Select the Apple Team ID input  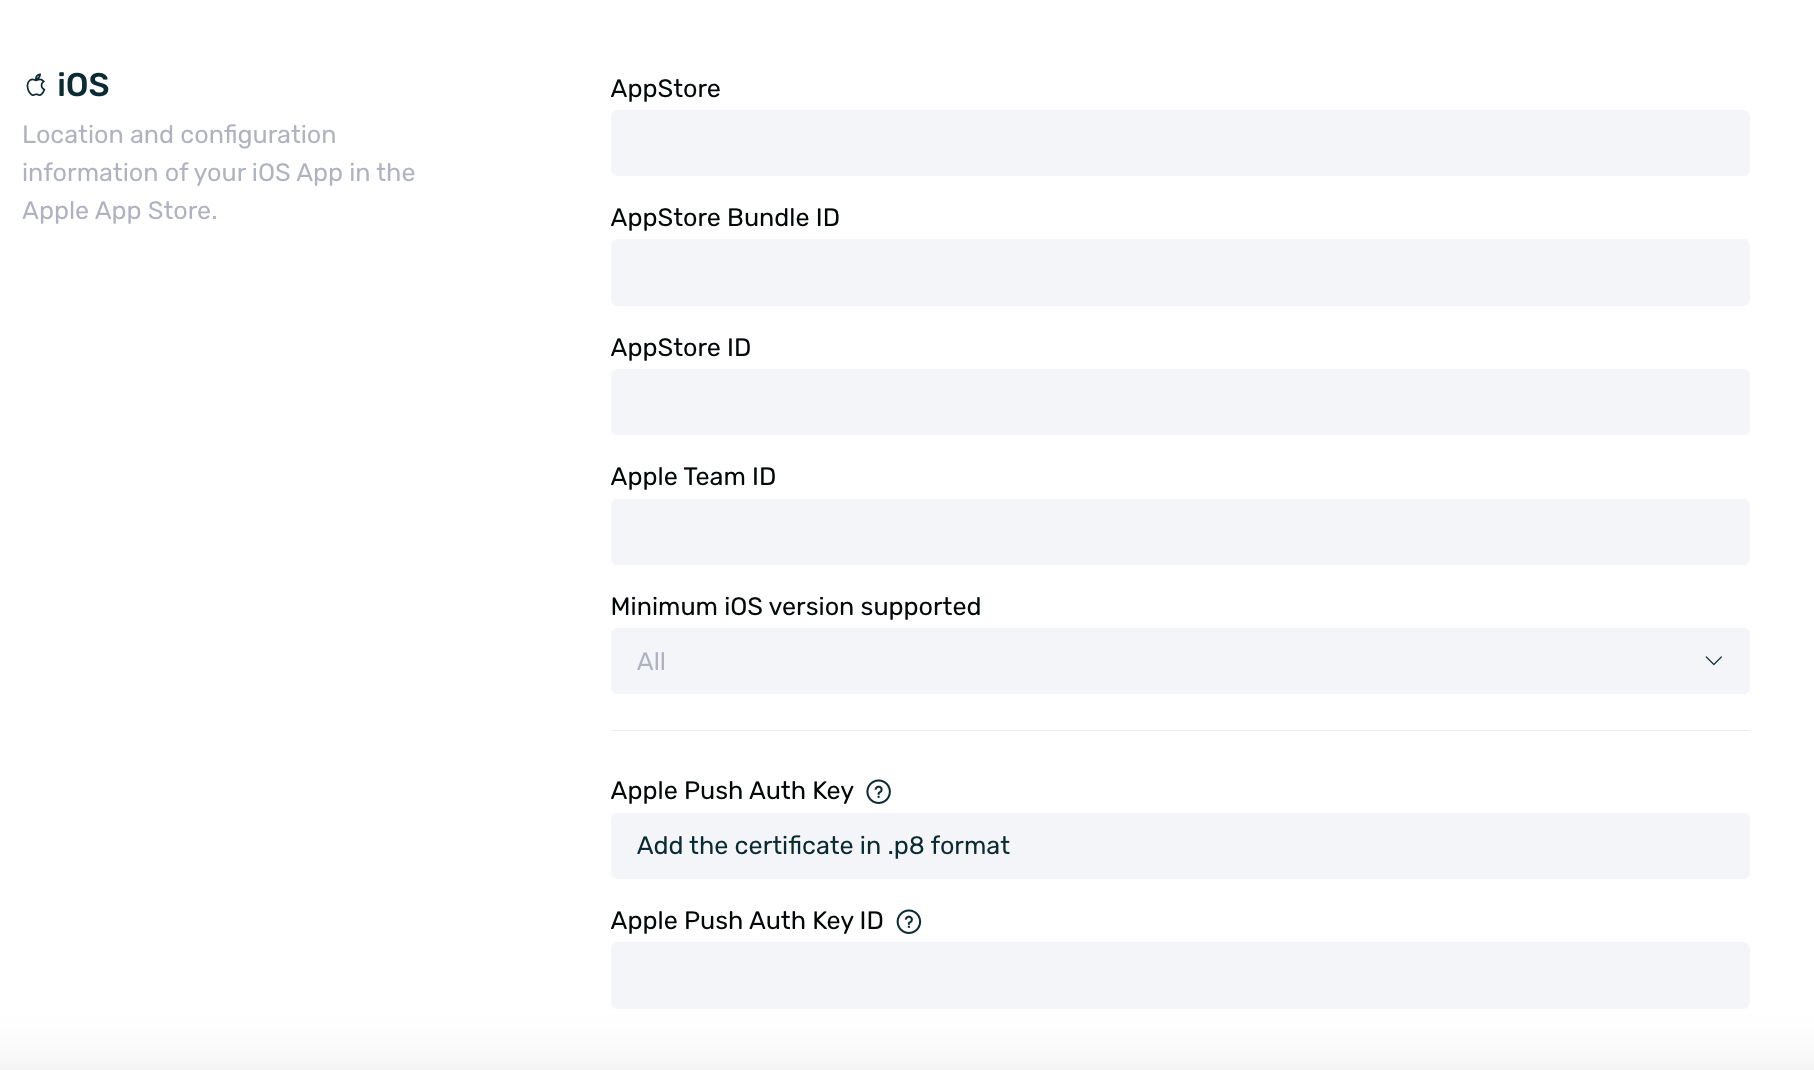click(1180, 532)
